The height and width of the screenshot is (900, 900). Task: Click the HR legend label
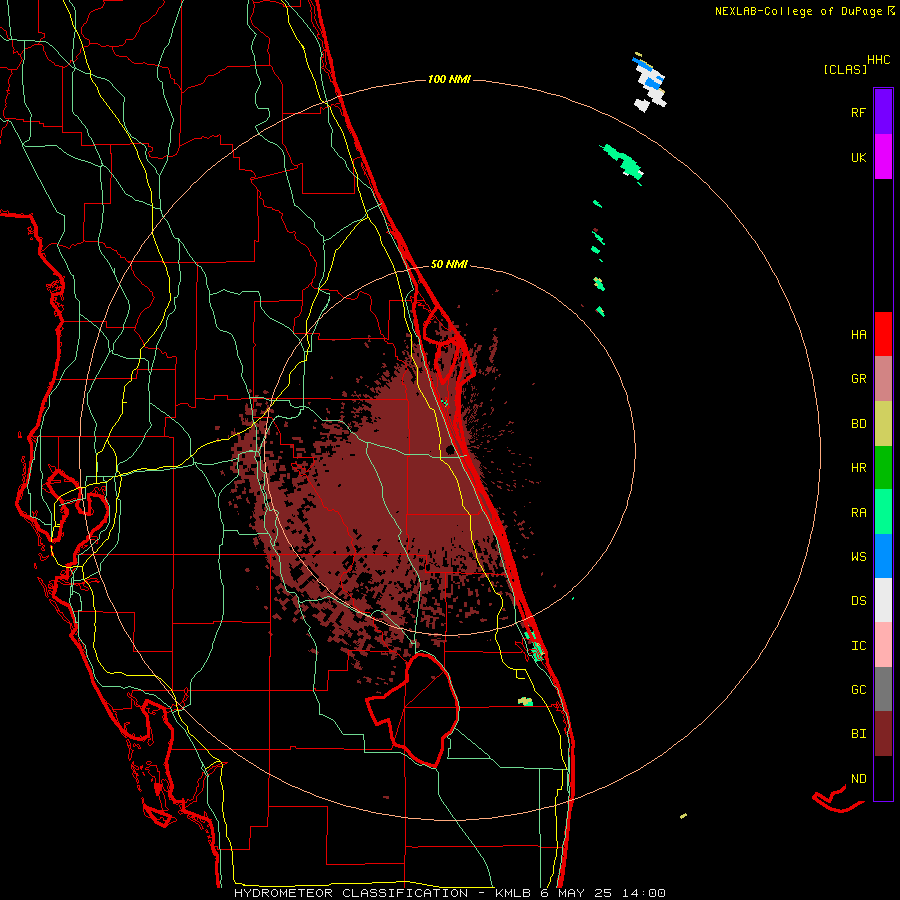[858, 468]
